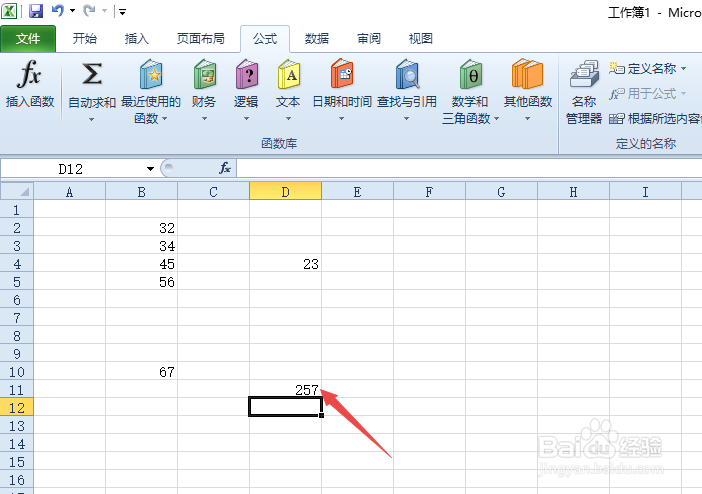This screenshot has width=702, height=494.
Task: Click the Redo arrow icon
Action: pyautogui.click(x=89, y=10)
